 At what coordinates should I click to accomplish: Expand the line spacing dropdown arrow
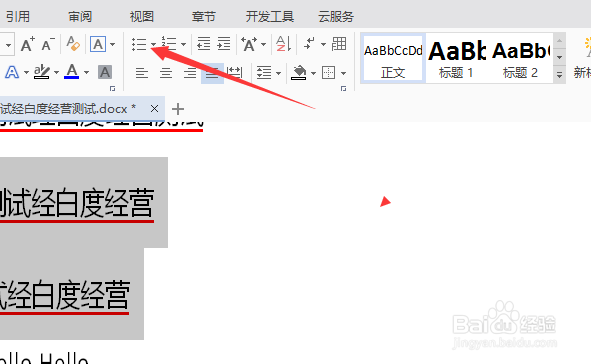pos(279,73)
